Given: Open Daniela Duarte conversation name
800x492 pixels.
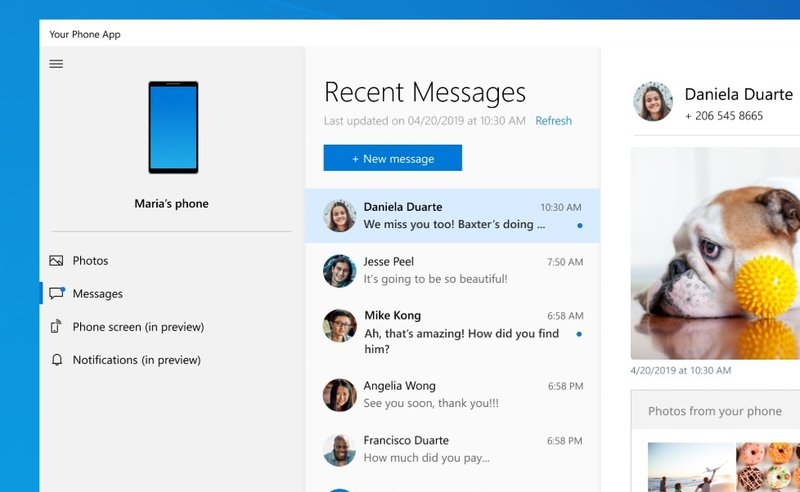Looking at the screenshot, I should point(403,207).
